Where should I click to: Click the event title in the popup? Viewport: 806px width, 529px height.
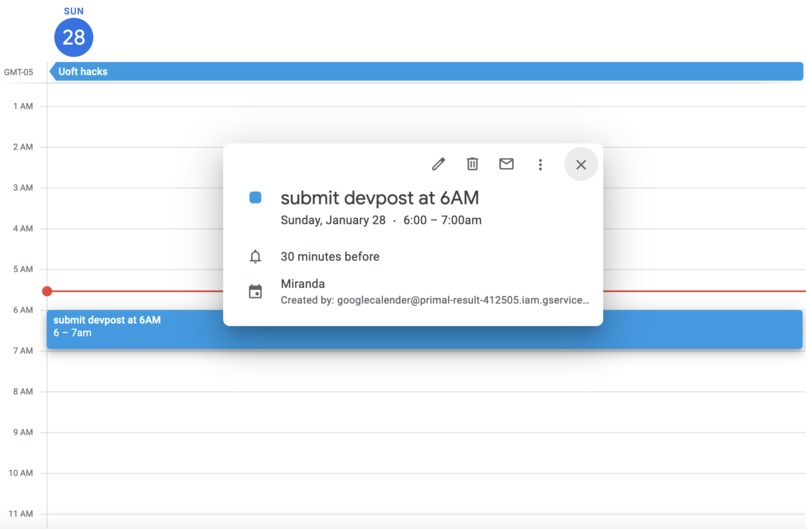point(379,198)
